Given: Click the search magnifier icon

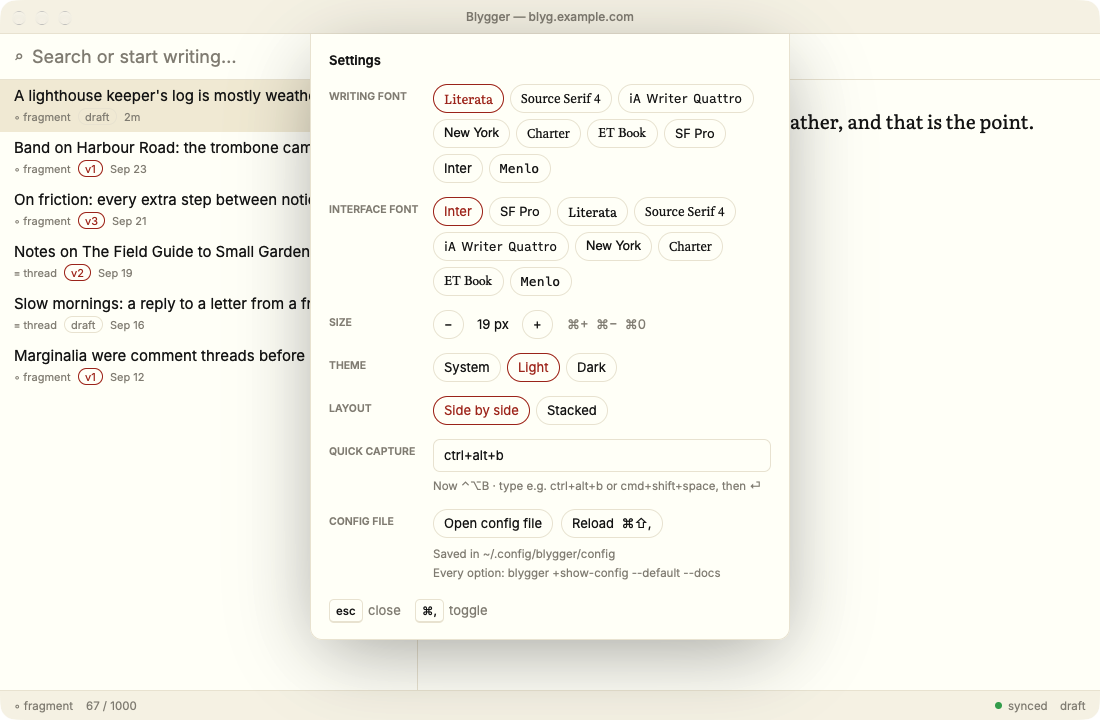Looking at the screenshot, I should point(19,57).
